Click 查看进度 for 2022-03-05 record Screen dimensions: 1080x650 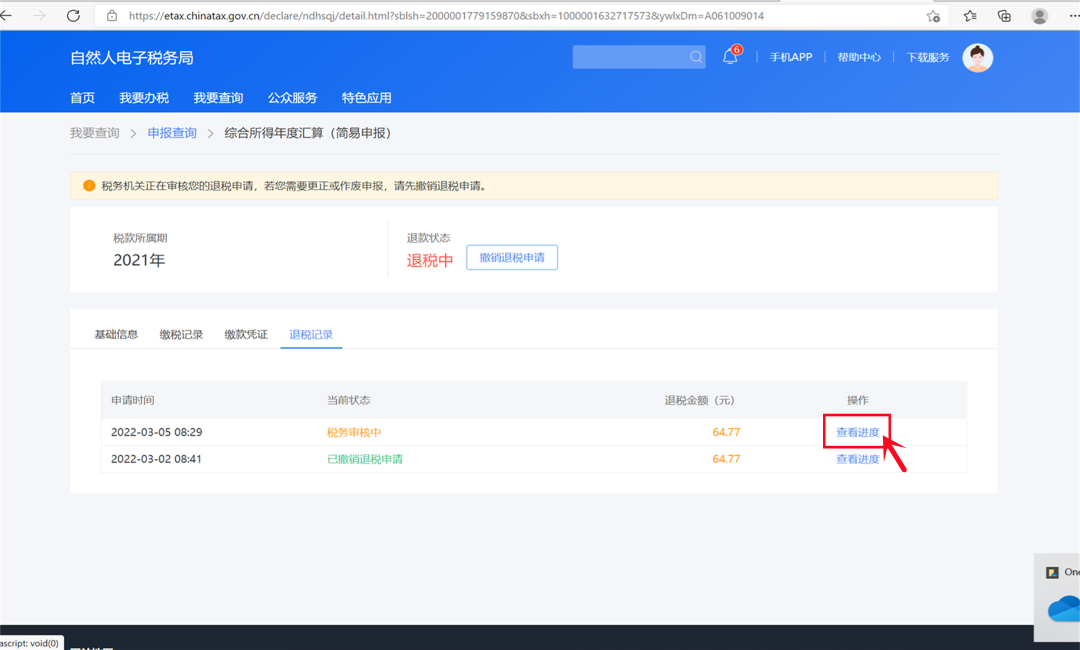tap(858, 432)
